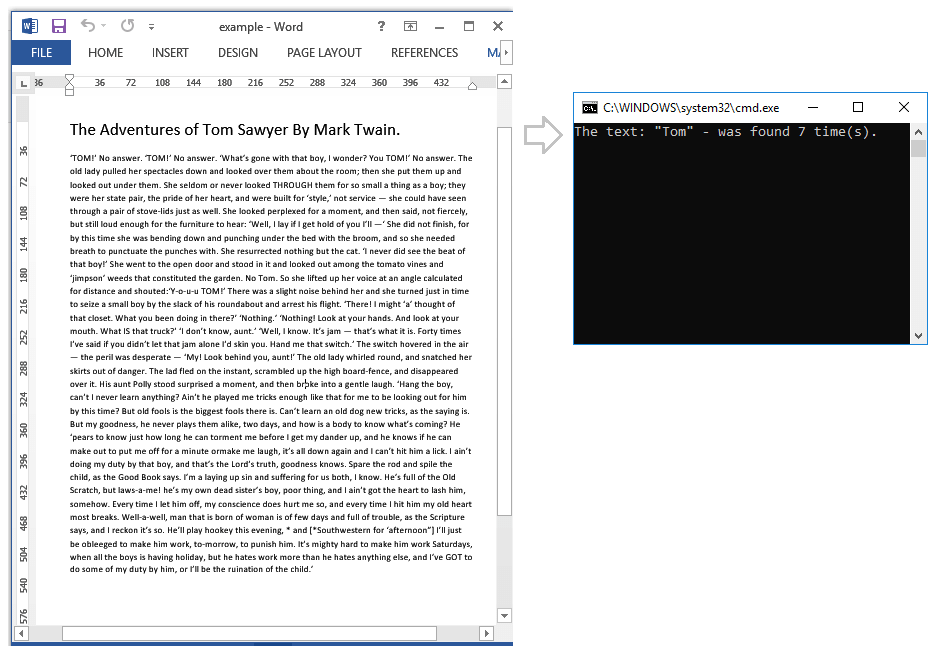Select the REFERENCES tab
Screen dimensions: 936x655
pos(424,52)
